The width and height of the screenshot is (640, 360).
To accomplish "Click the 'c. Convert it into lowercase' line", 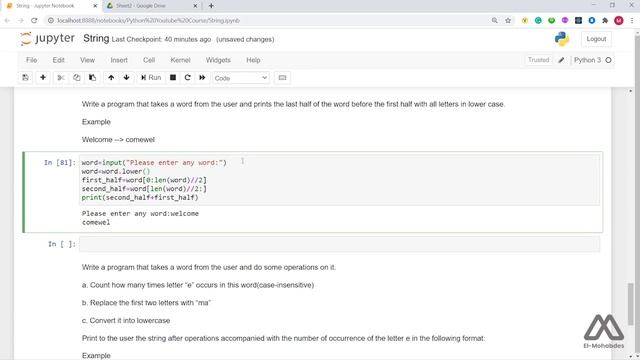I will (126, 321).
